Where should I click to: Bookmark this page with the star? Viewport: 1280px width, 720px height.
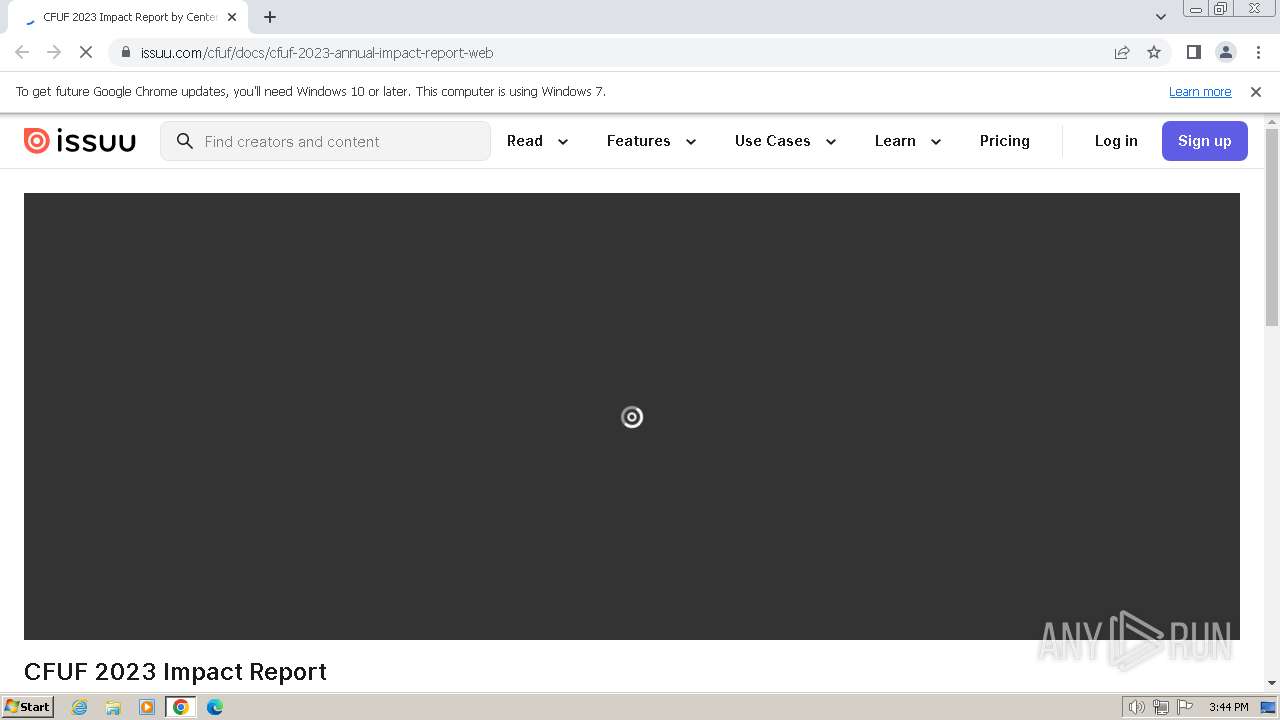point(1154,52)
